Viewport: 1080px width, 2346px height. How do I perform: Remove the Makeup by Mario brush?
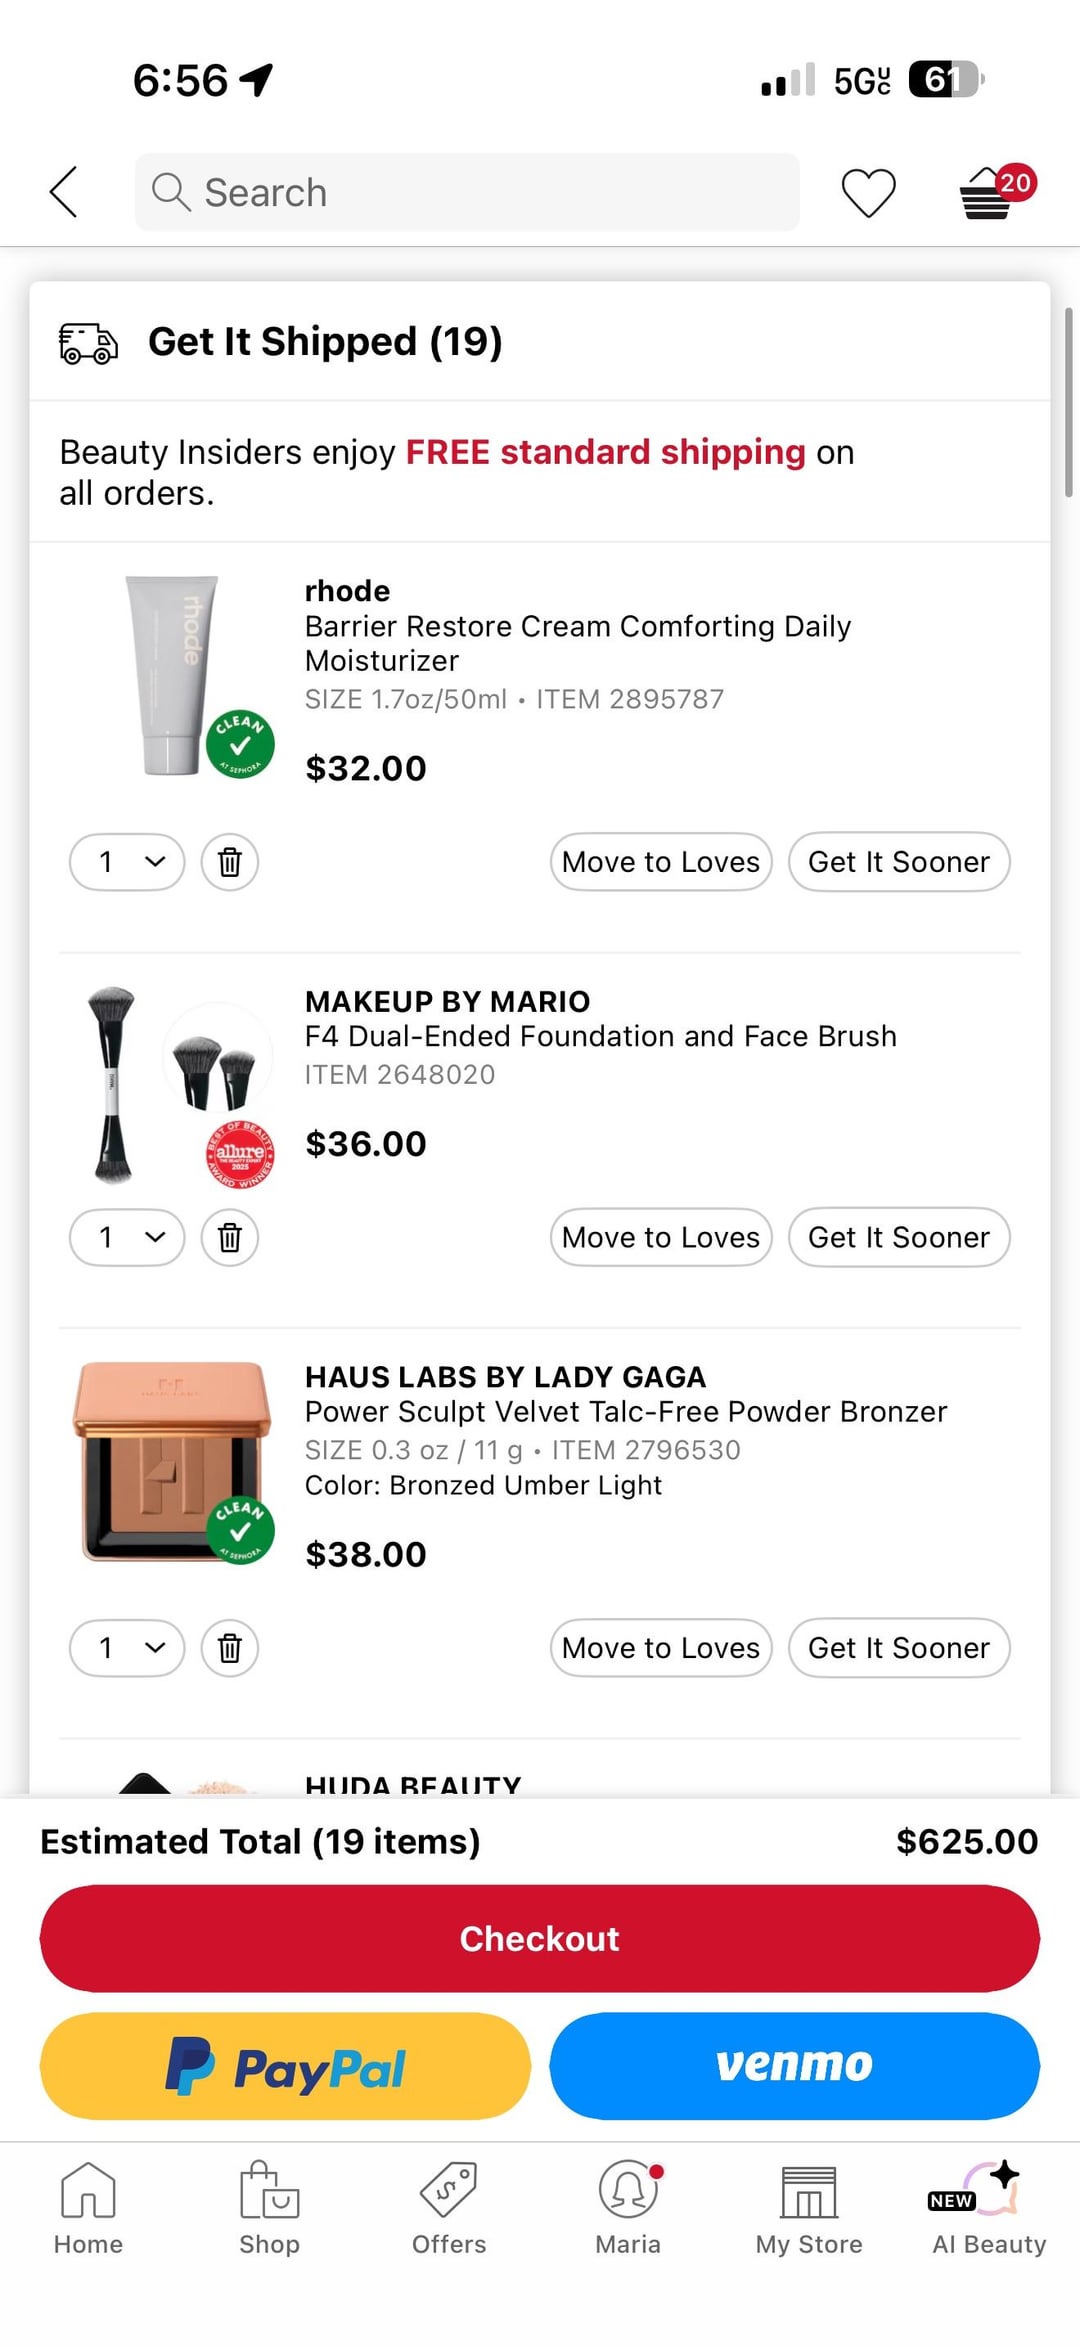pos(230,1238)
